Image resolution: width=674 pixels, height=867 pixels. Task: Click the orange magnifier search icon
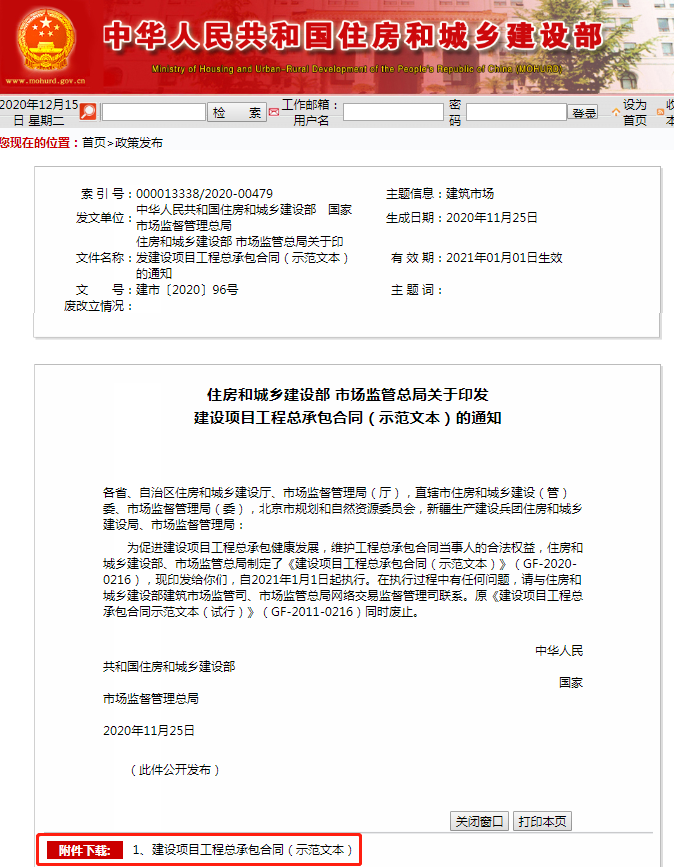click(x=88, y=112)
